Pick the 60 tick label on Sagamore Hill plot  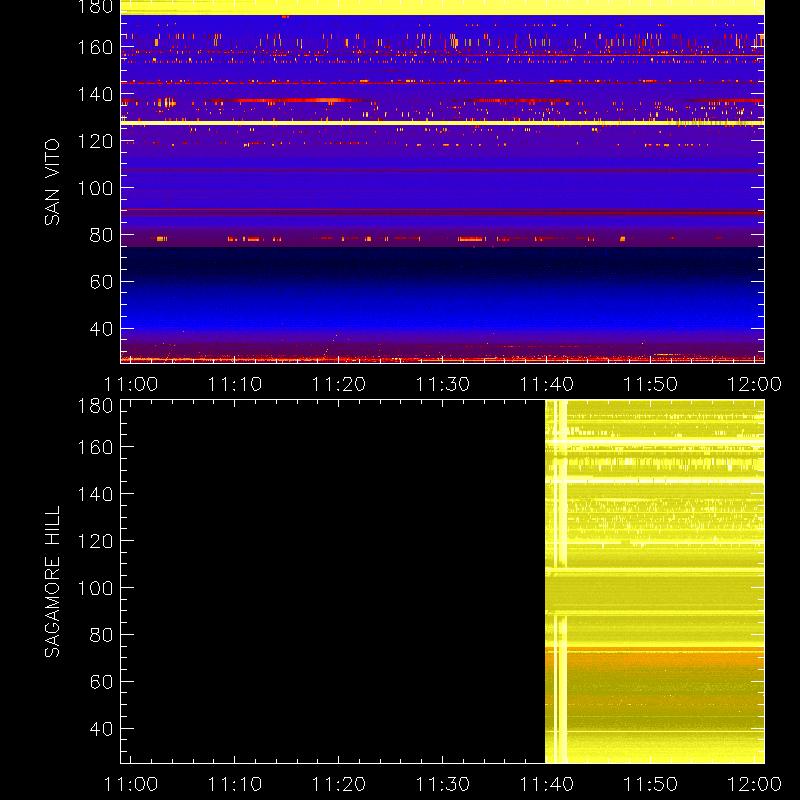101,682
